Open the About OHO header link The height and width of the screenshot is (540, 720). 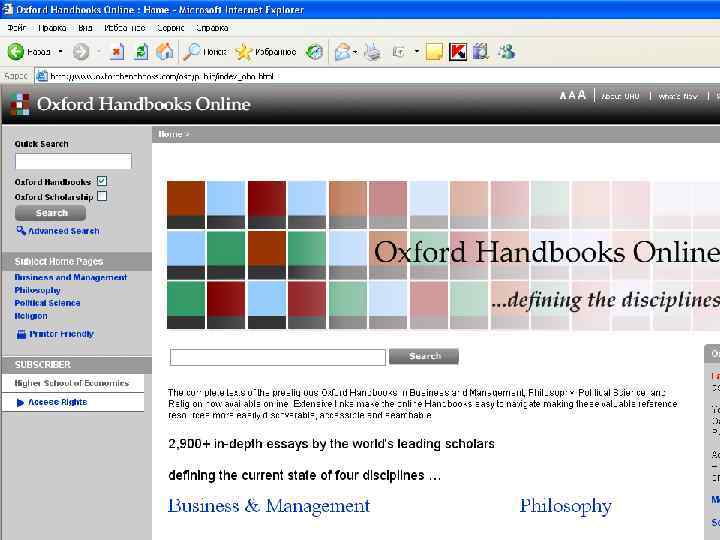(620, 96)
